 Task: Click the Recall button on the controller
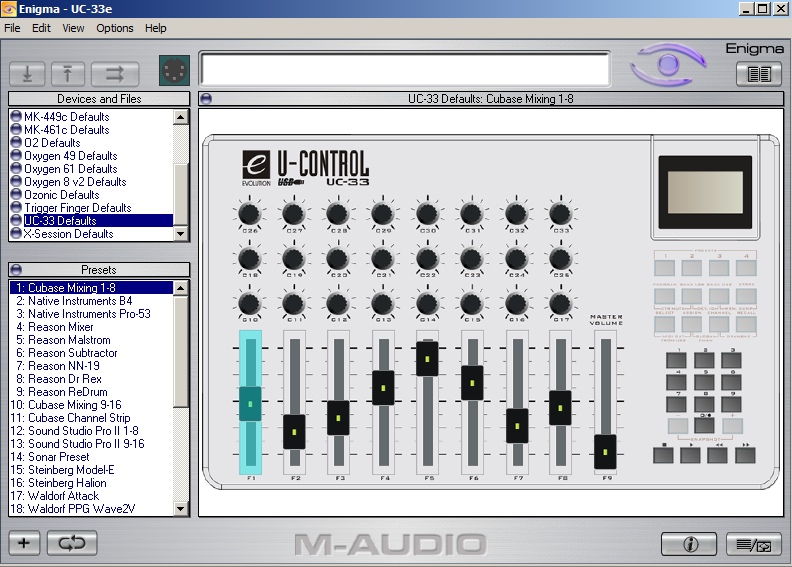pyautogui.click(x=746, y=324)
